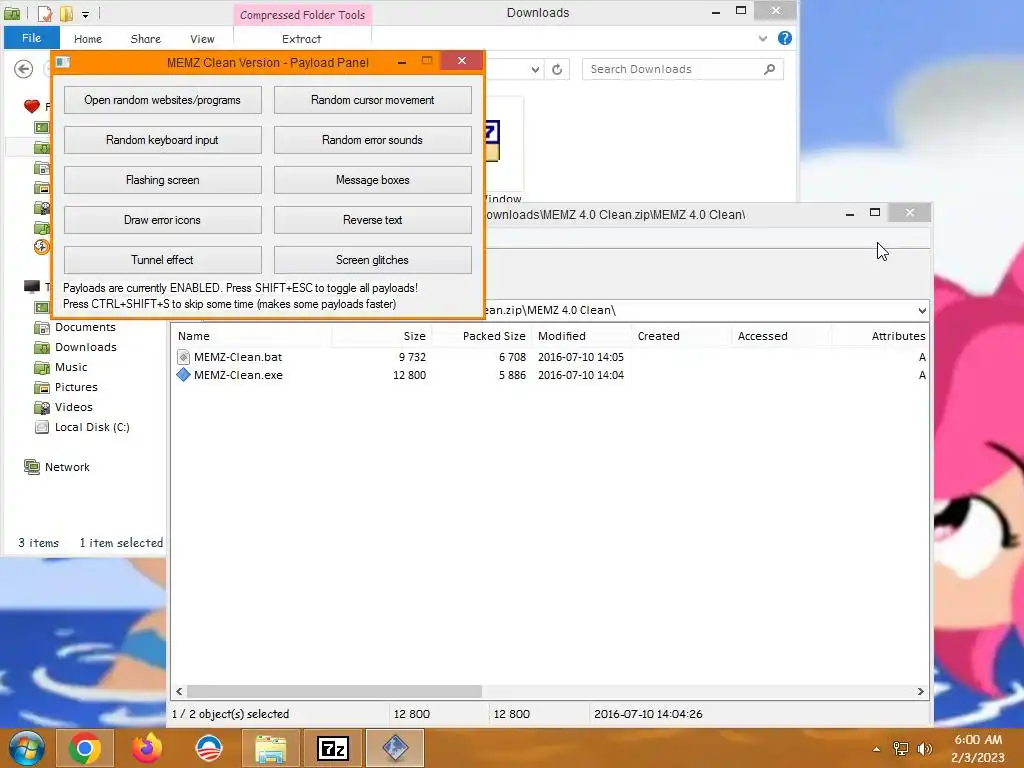Image resolution: width=1024 pixels, height=768 pixels.
Task: Toggle Random error sounds payload
Action: point(372,140)
